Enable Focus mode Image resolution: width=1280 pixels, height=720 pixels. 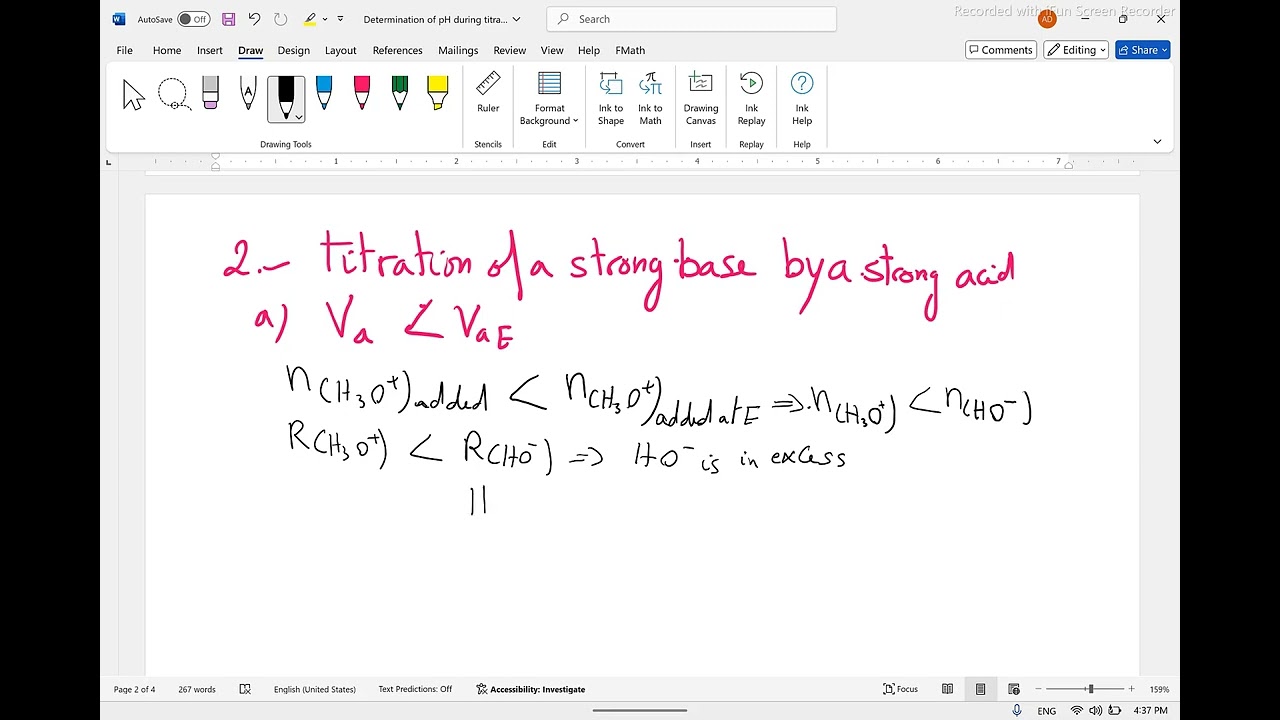pyautogui.click(x=900, y=689)
